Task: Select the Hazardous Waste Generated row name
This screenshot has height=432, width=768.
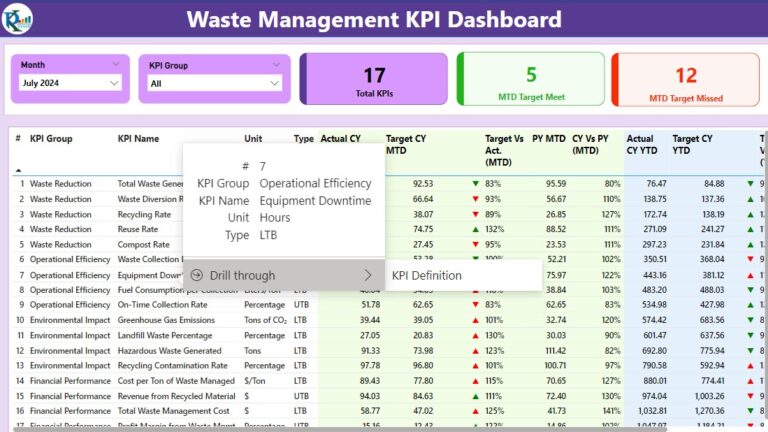Action: pos(169,351)
